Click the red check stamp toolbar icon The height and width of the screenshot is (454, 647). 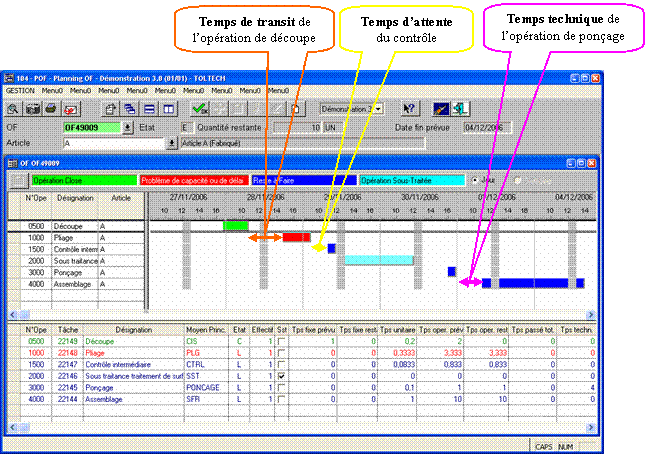coord(71,109)
